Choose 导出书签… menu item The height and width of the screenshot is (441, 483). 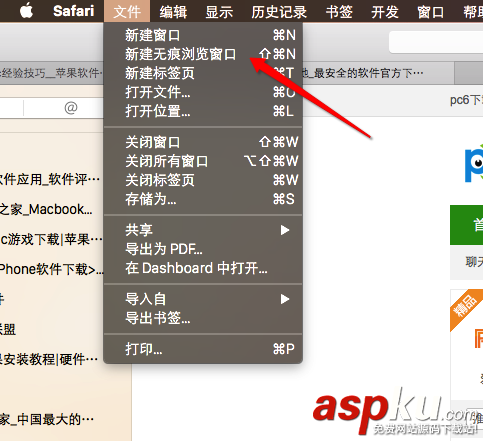[x=203, y=318]
